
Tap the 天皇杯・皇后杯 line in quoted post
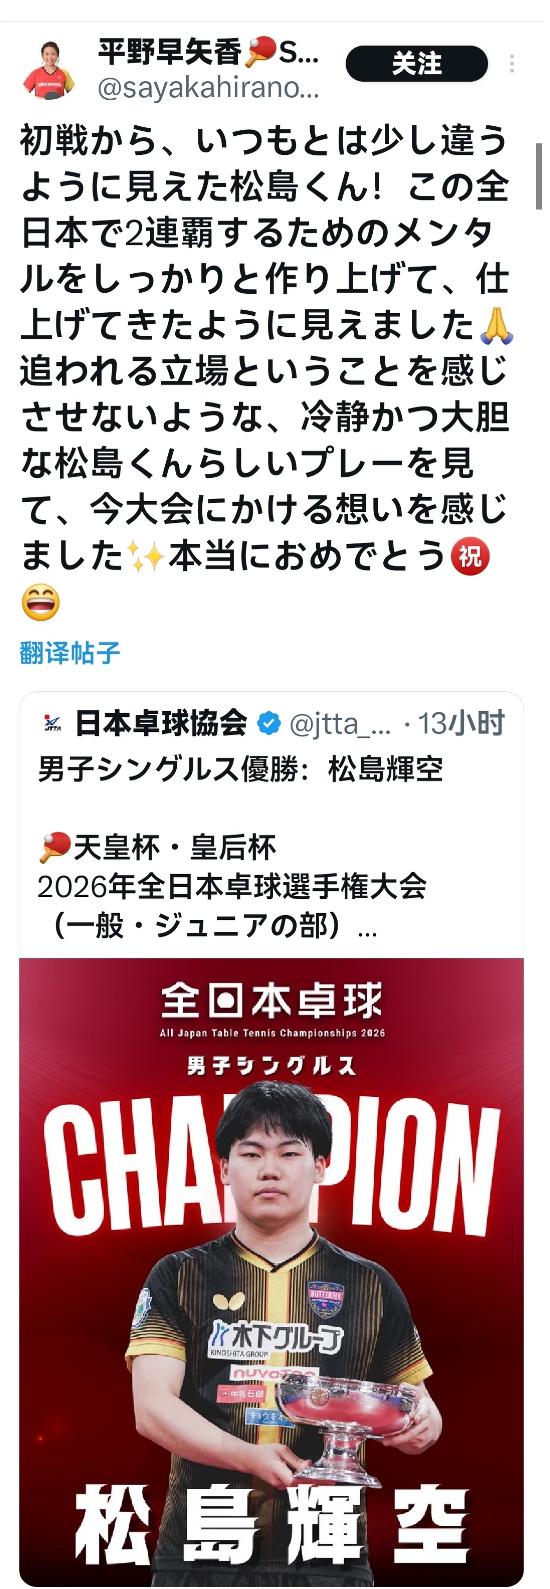tap(157, 847)
